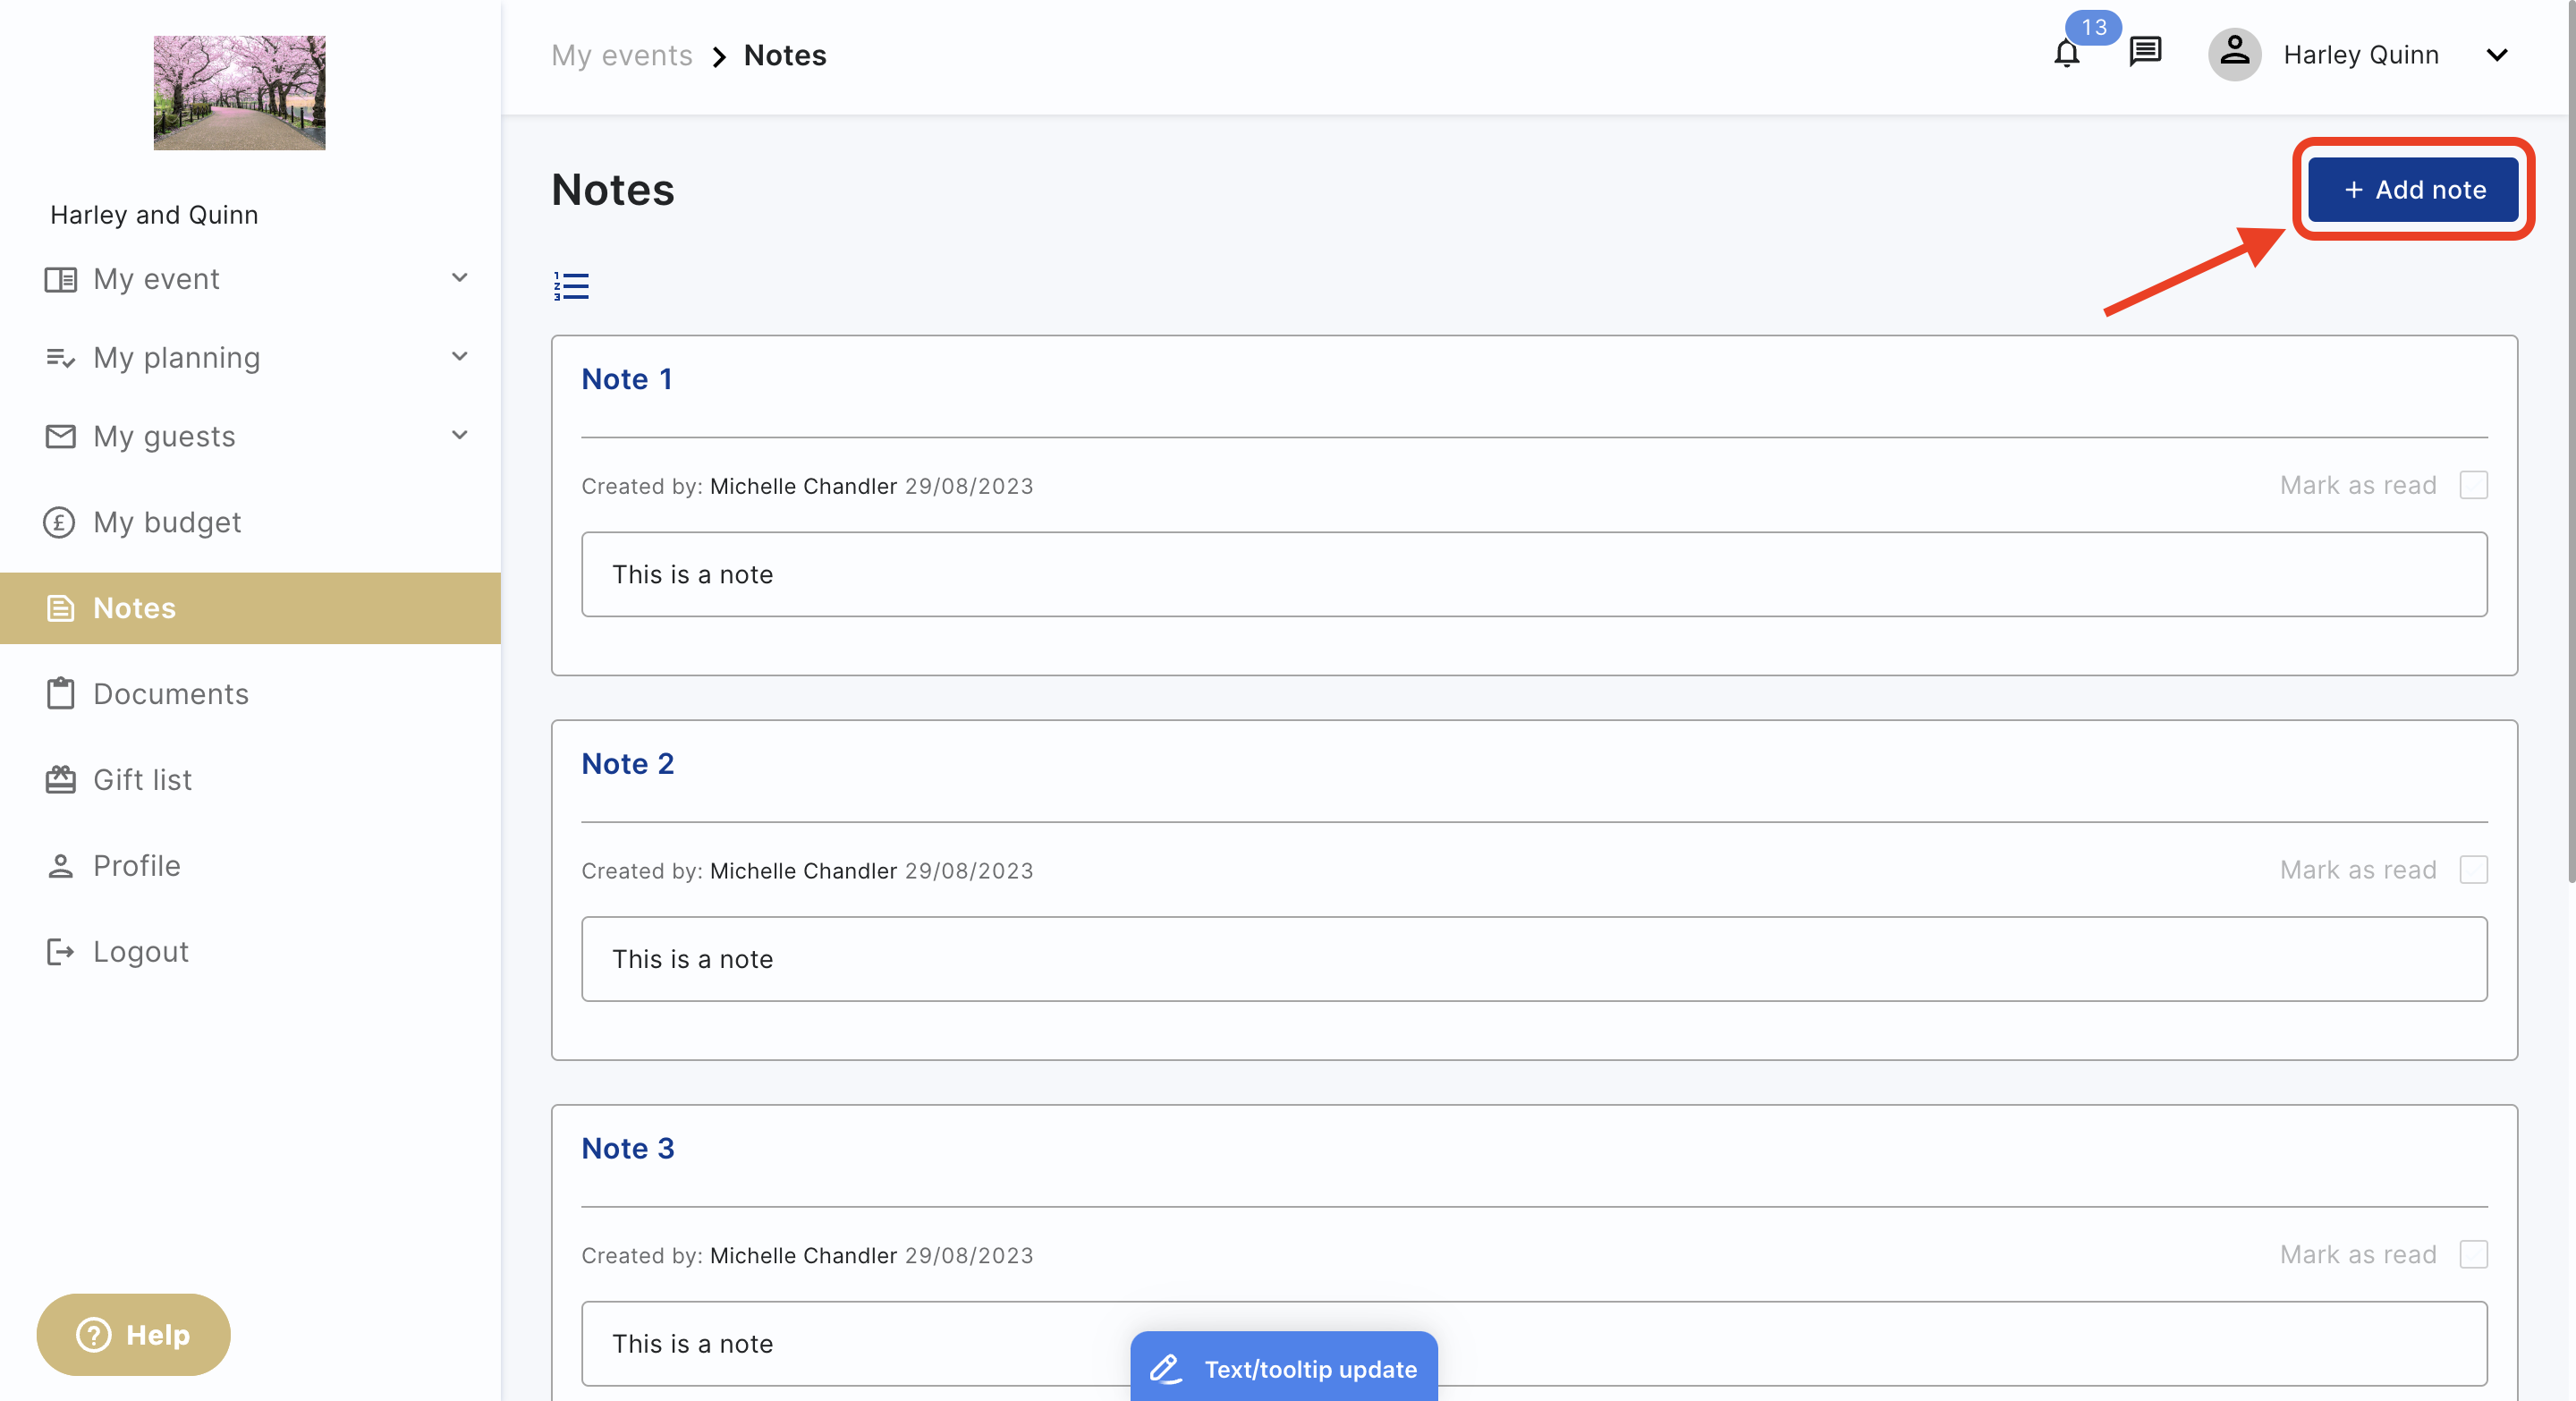The image size is (2576, 1401).
Task: Check Mark as read on Note 3
Action: pyautogui.click(x=2473, y=1254)
